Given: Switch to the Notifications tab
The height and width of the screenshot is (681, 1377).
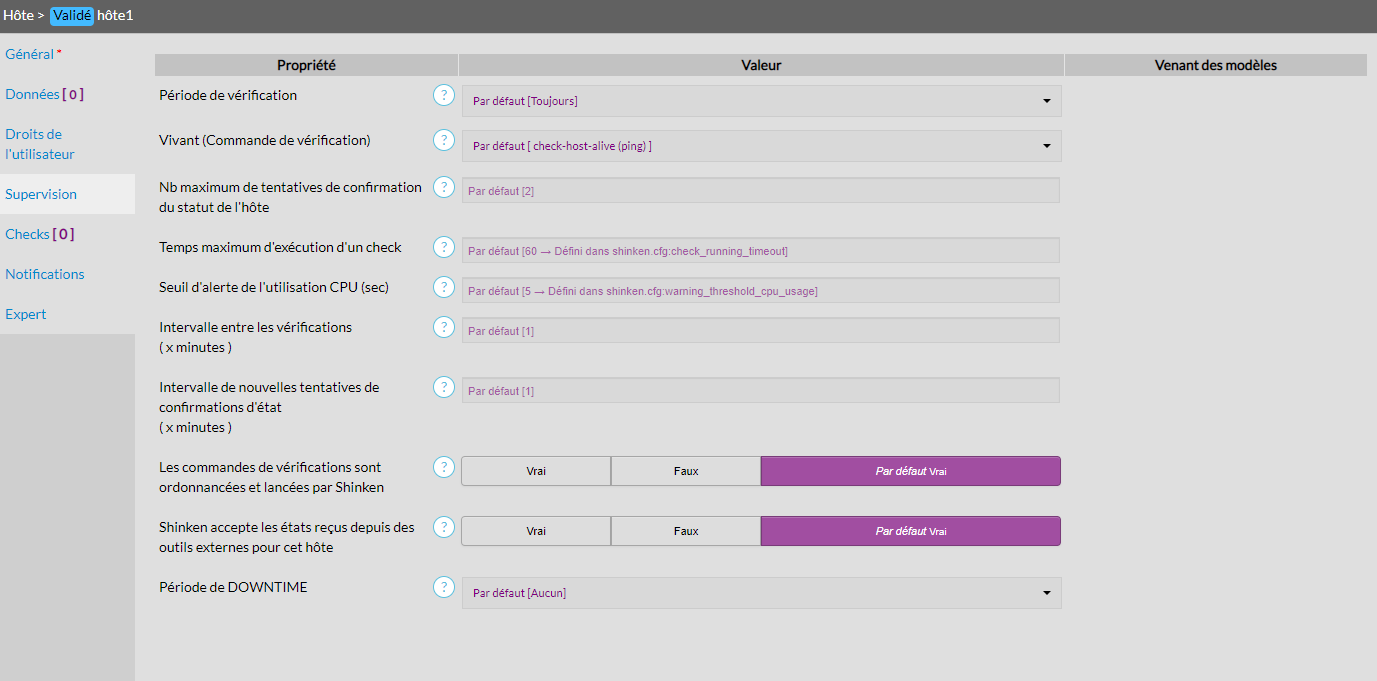Looking at the screenshot, I should (x=45, y=274).
